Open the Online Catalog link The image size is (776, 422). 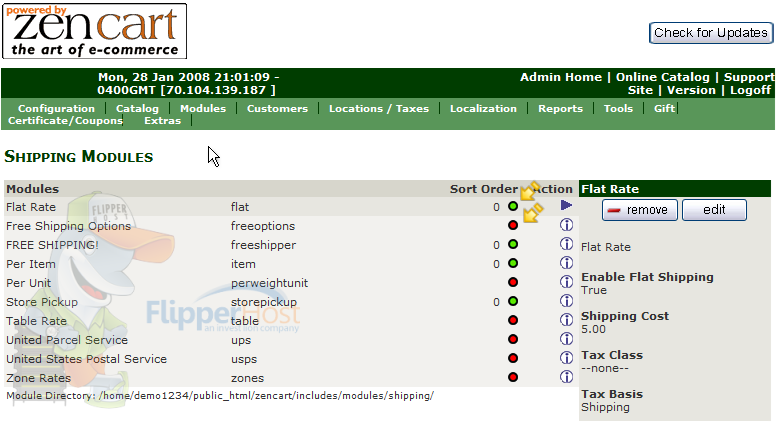coord(662,77)
